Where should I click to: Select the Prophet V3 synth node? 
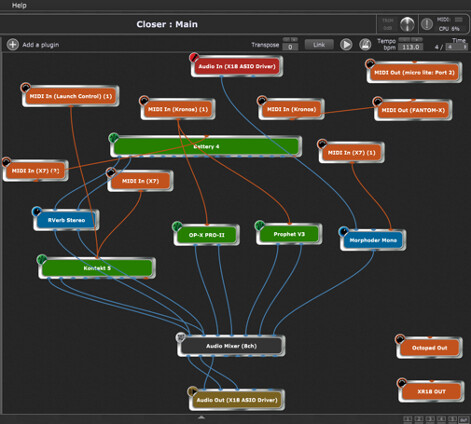point(289,234)
